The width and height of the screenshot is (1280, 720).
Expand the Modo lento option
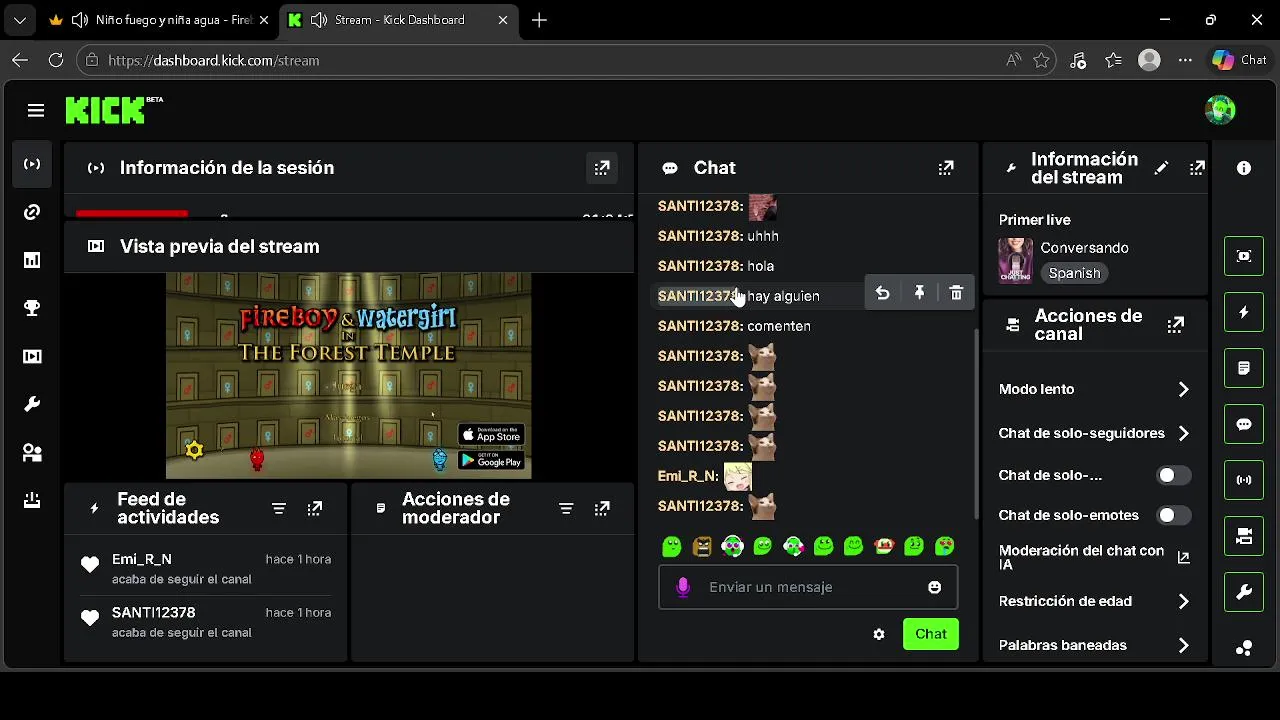(1183, 389)
